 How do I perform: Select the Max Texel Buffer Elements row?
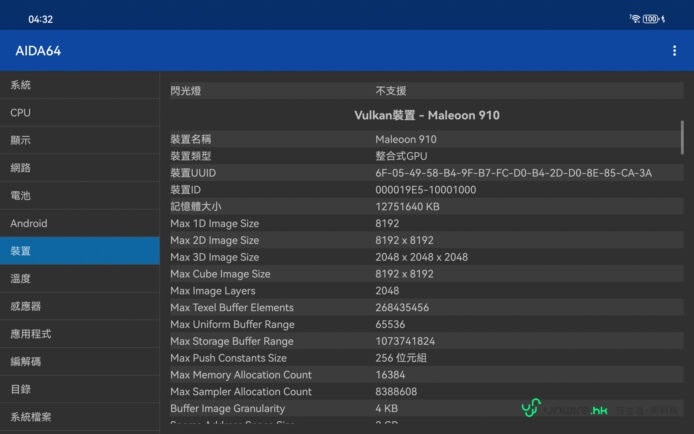[427, 307]
